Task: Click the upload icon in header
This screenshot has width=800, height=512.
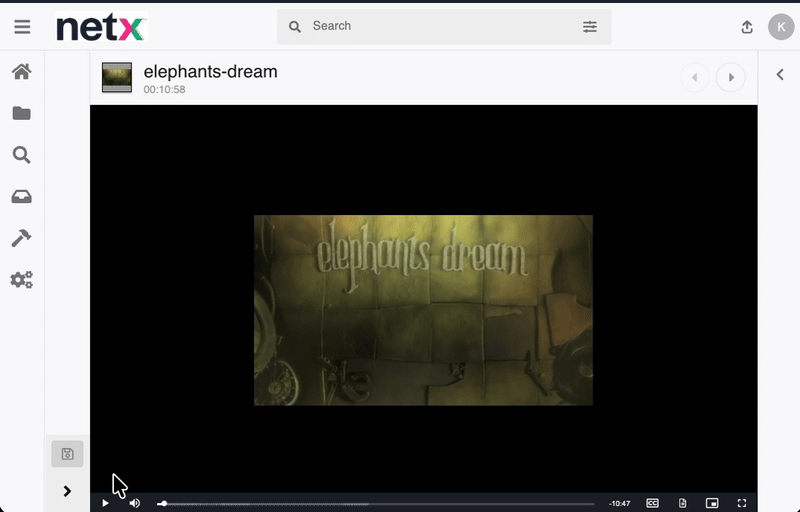Action: (x=747, y=27)
